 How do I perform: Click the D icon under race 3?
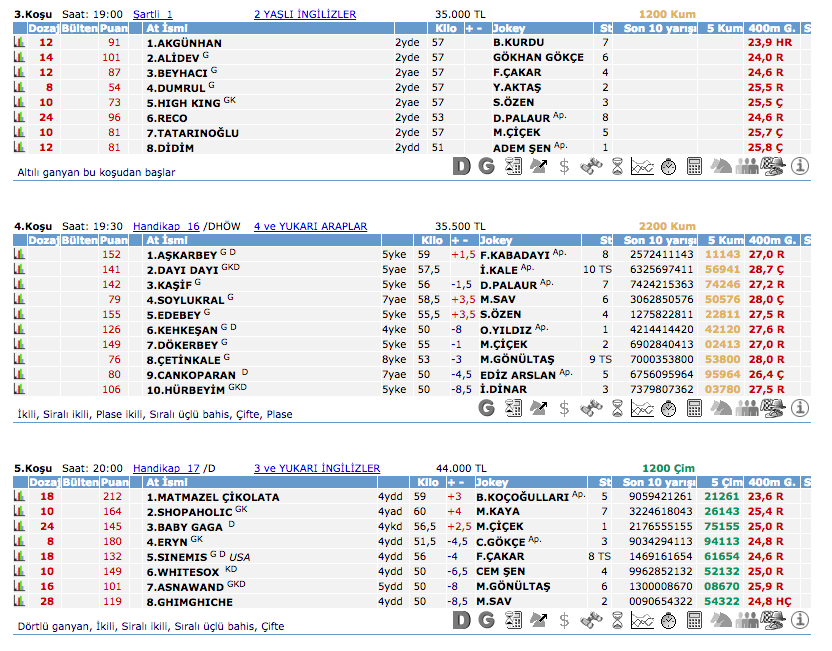click(x=461, y=166)
